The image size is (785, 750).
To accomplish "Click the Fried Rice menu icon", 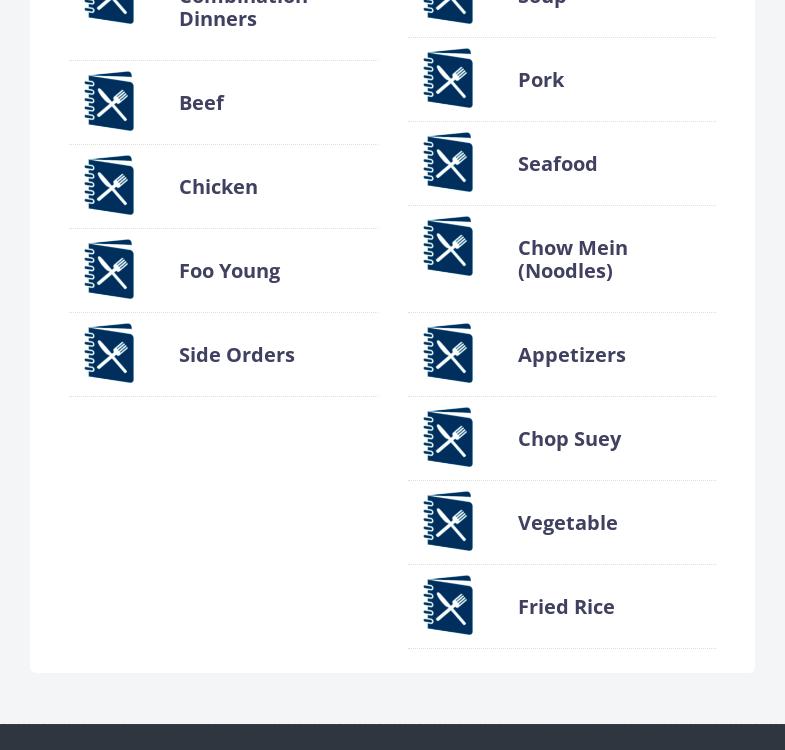I will tap(448, 606).
